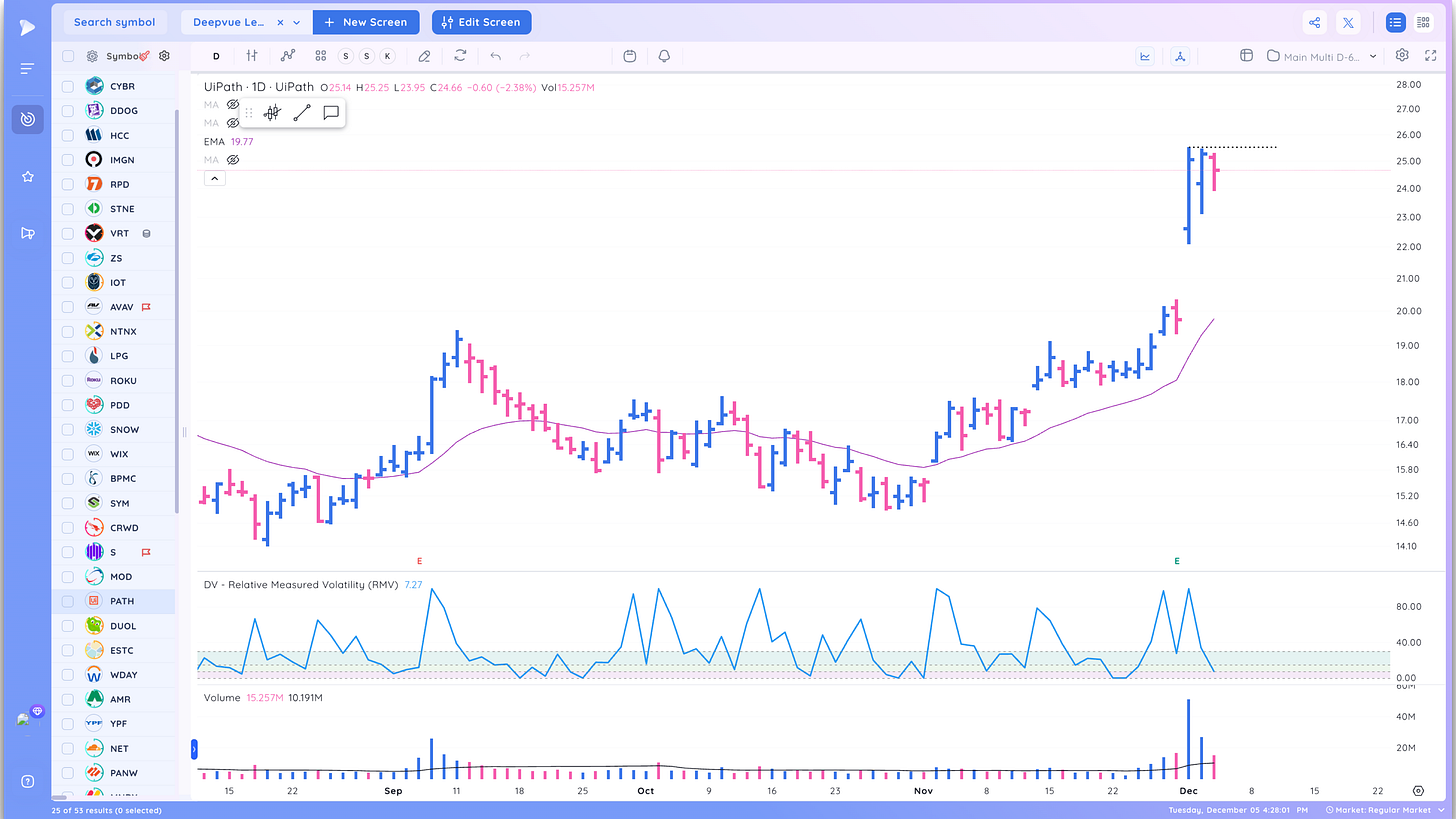The height and width of the screenshot is (819, 1456).
Task: Expand the side panel blue arrow by volume
Action: (194, 747)
